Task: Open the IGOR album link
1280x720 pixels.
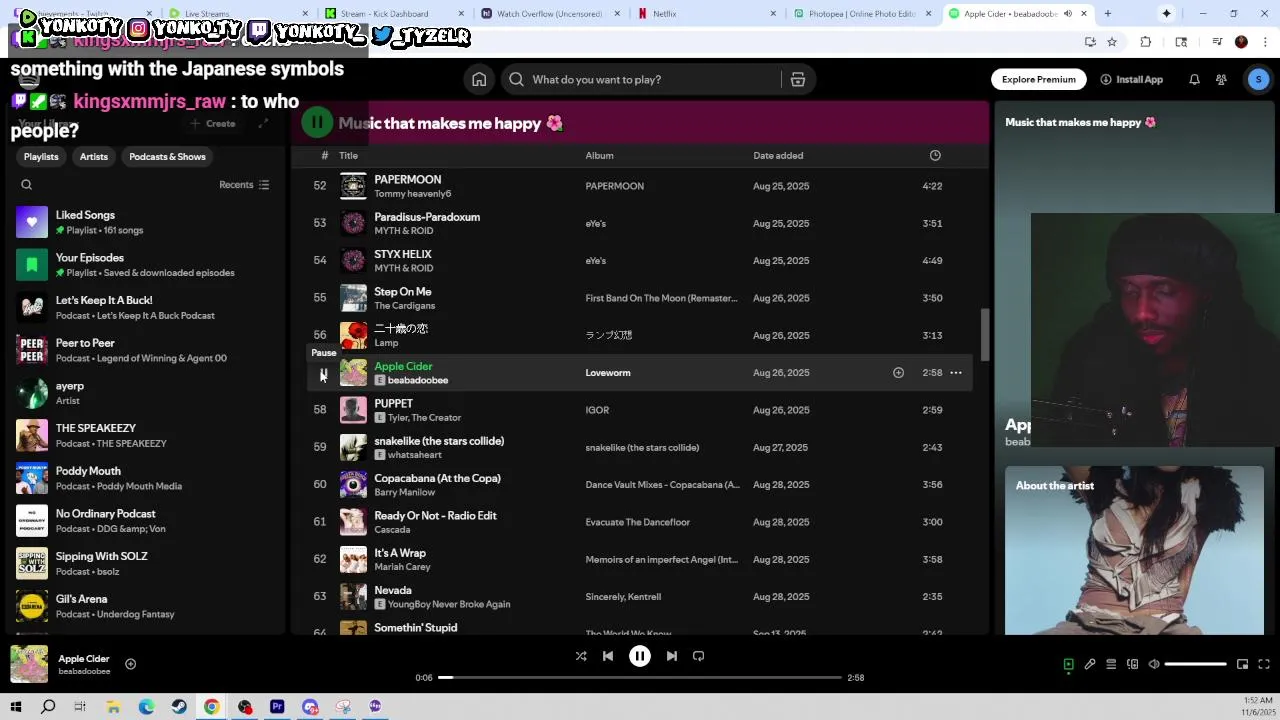Action: pyautogui.click(x=597, y=410)
